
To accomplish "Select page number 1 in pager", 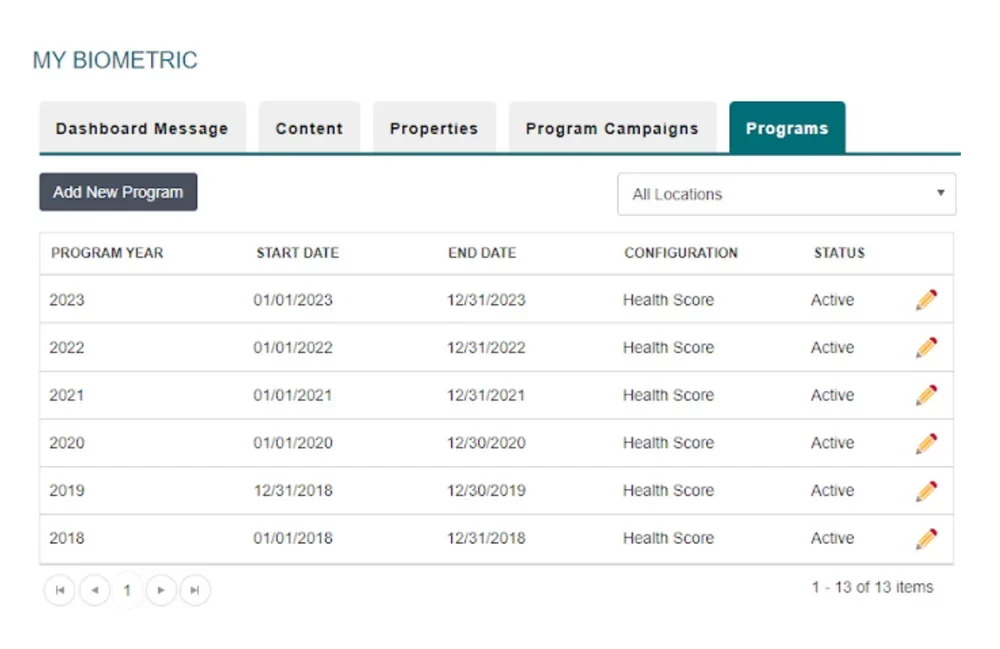I will 127,590.
